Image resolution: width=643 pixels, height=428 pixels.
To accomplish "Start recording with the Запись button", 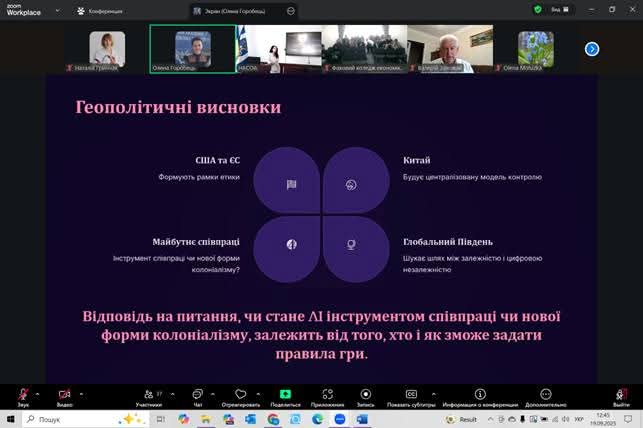I will 366,395.
